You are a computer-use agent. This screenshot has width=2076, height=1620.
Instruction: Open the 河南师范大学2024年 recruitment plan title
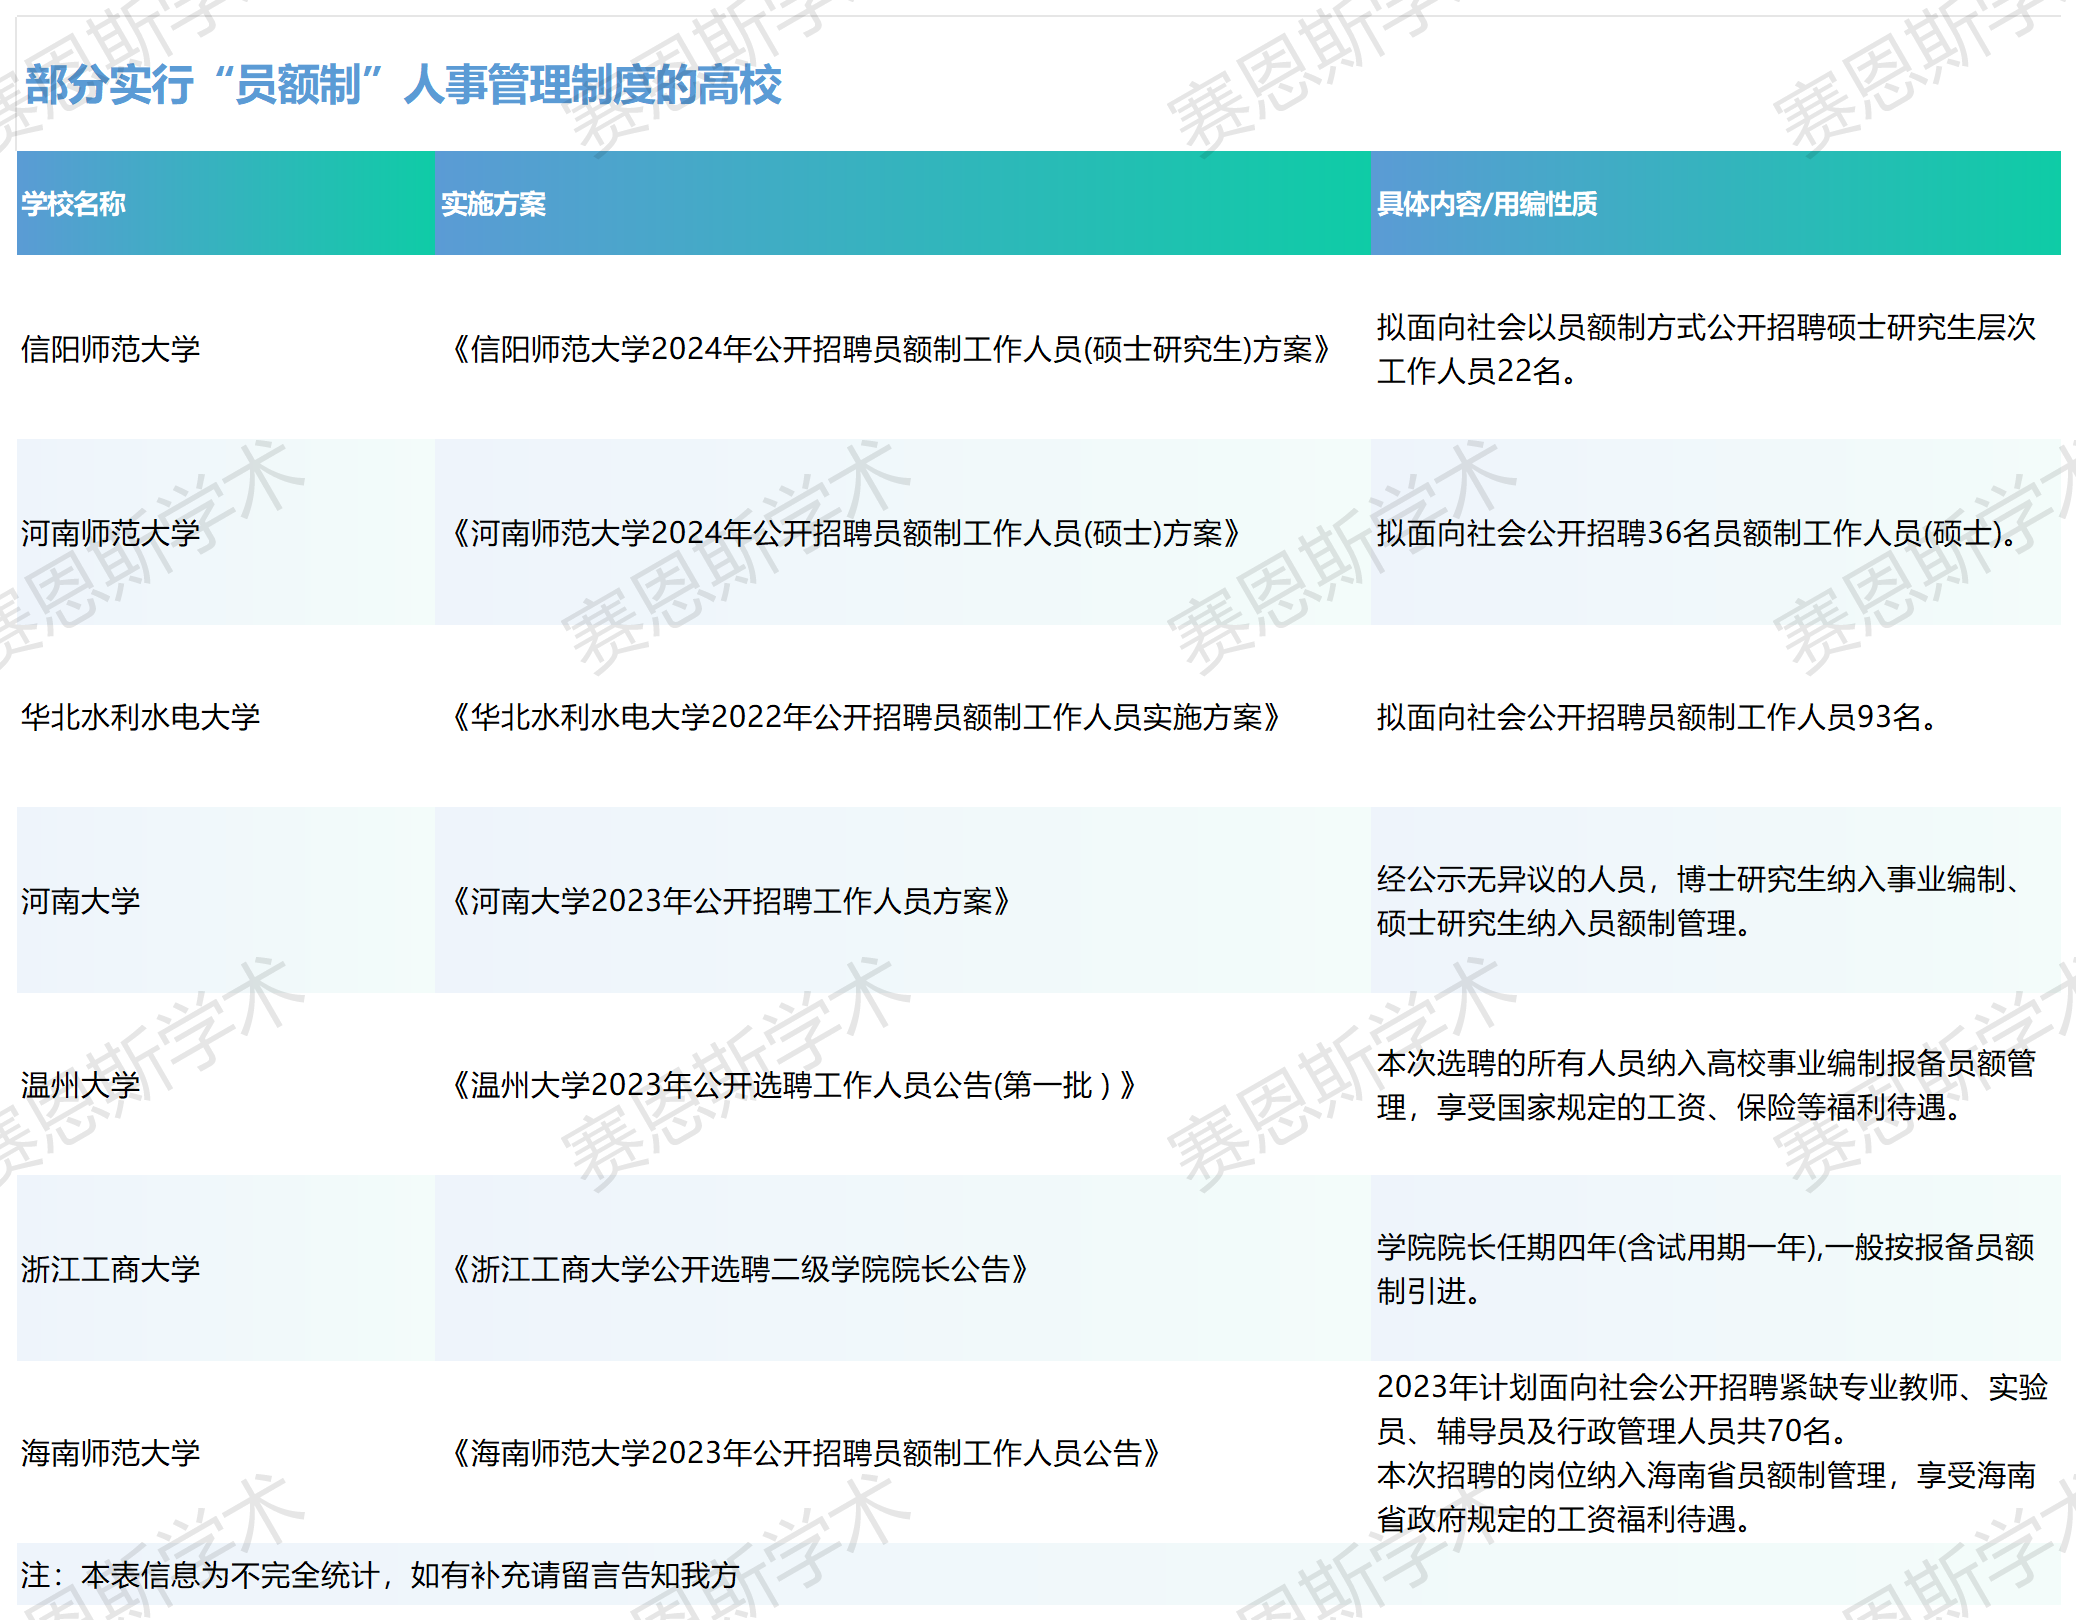[x=845, y=533]
